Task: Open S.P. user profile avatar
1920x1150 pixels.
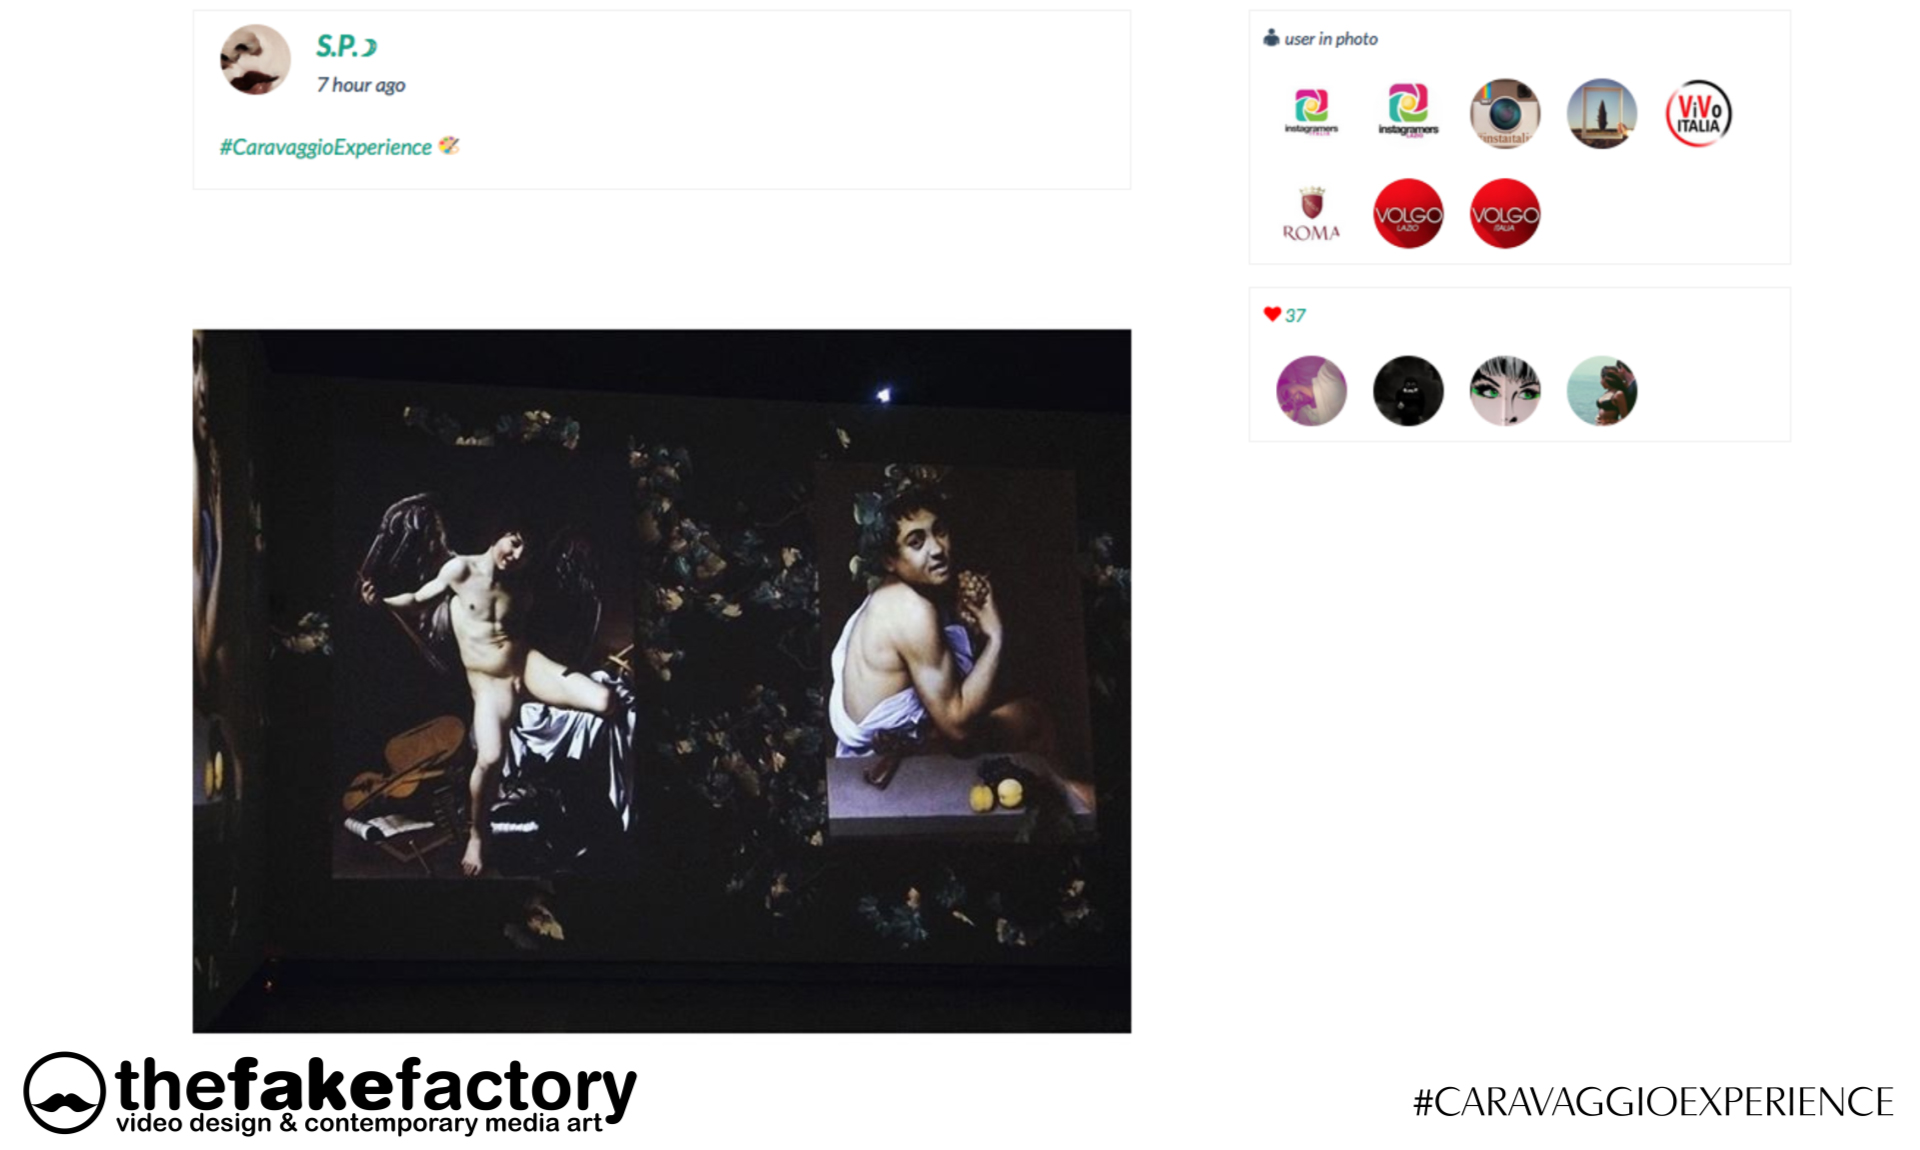Action: coord(255,60)
